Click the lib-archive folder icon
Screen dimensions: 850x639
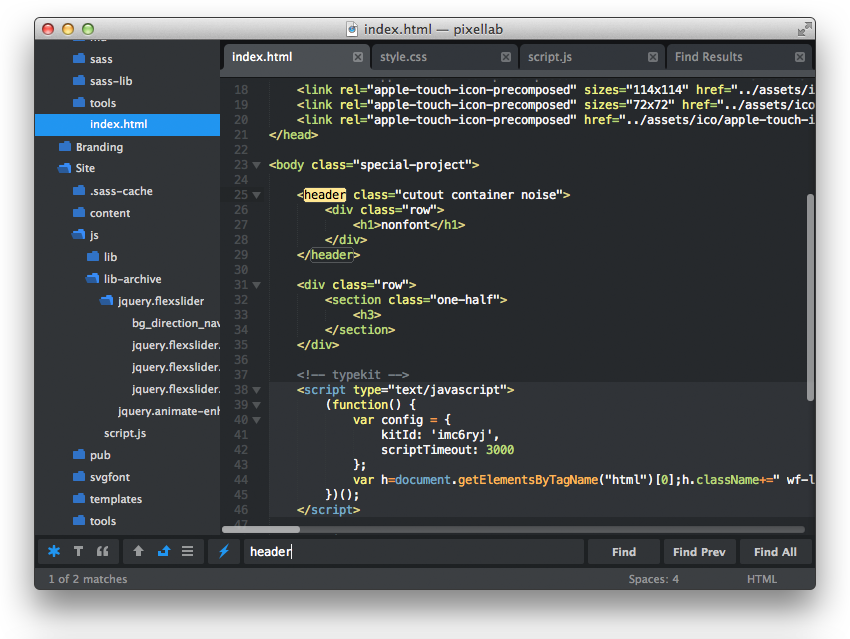[x=93, y=278]
